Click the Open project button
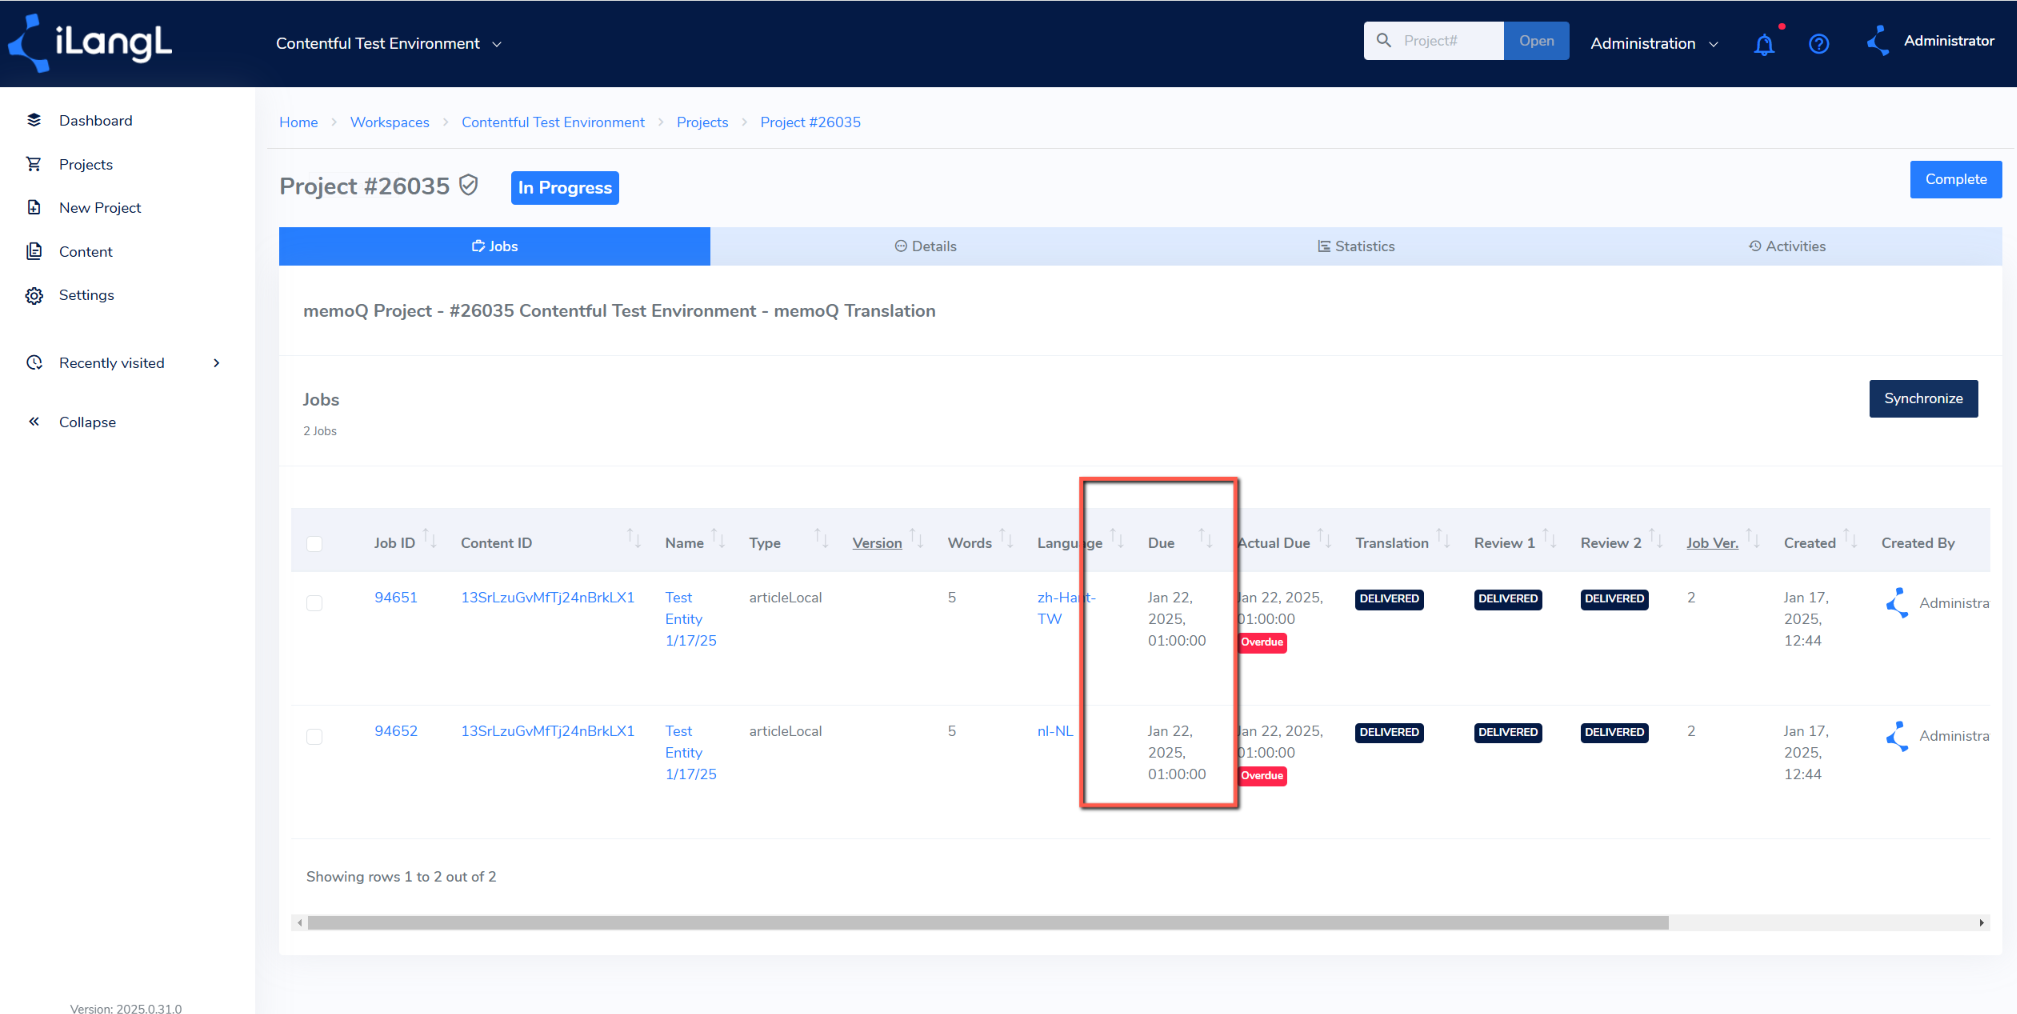2017x1014 pixels. click(1536, 41)
